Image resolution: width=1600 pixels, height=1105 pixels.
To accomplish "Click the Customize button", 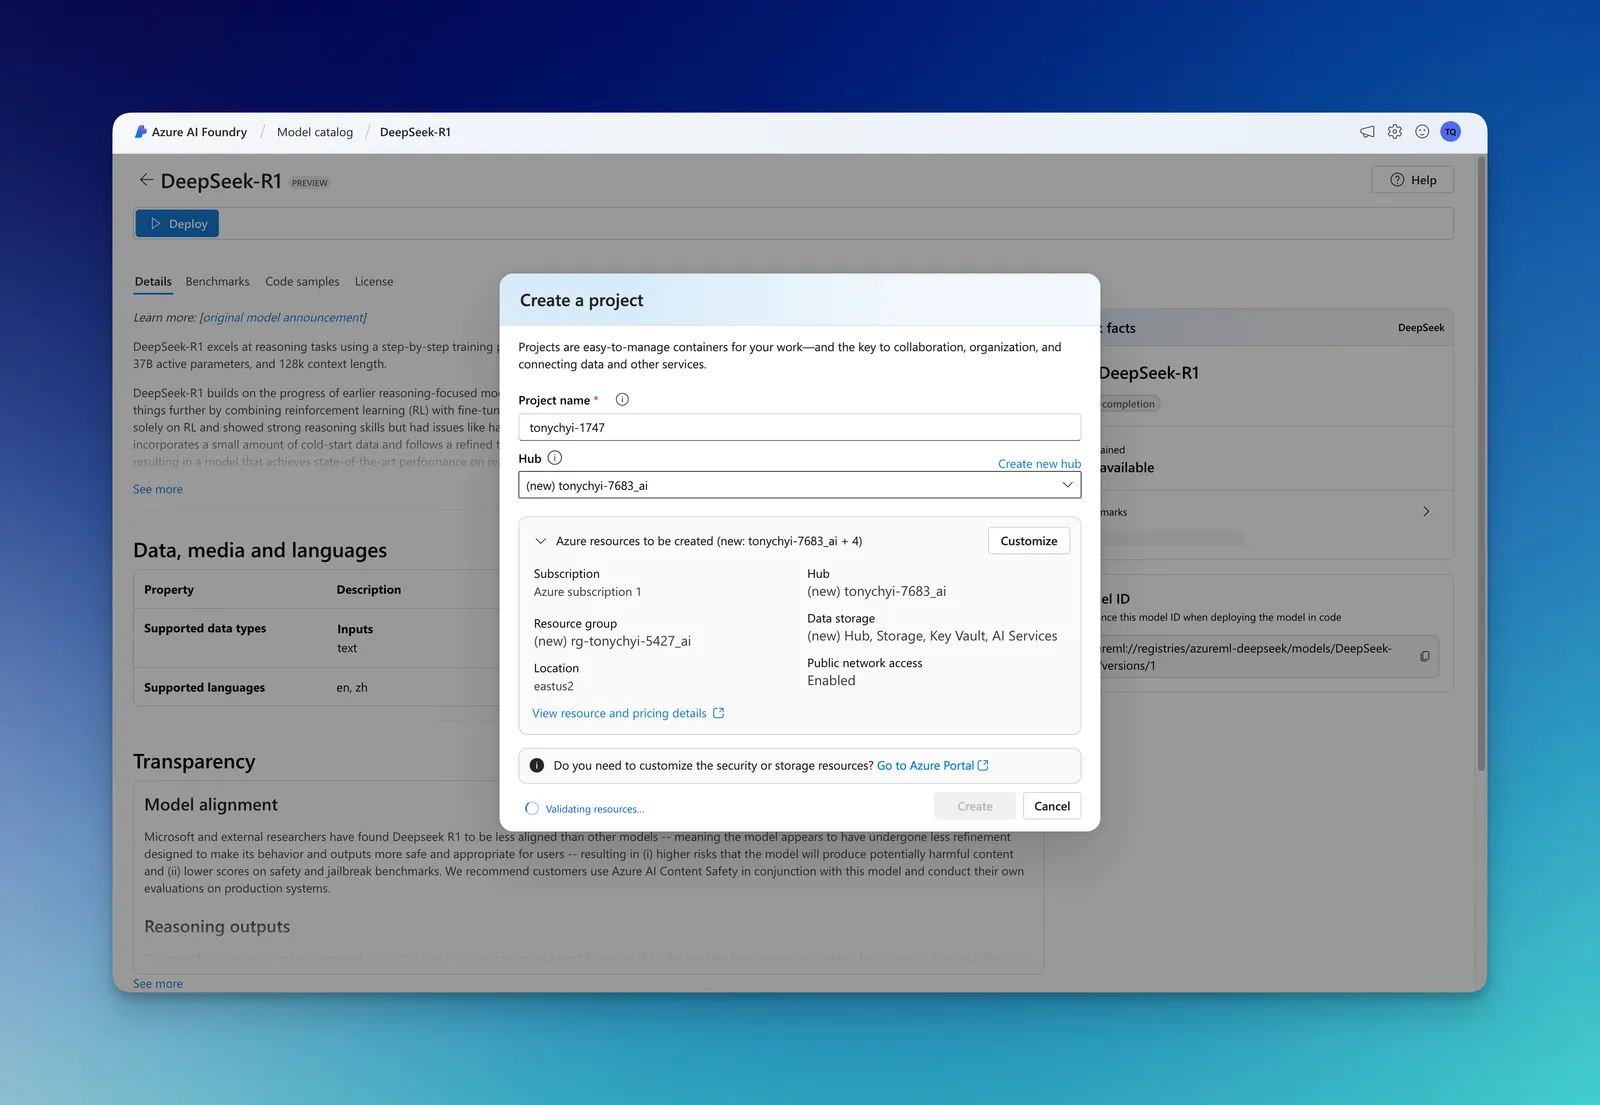I will tap(1029, 541).
